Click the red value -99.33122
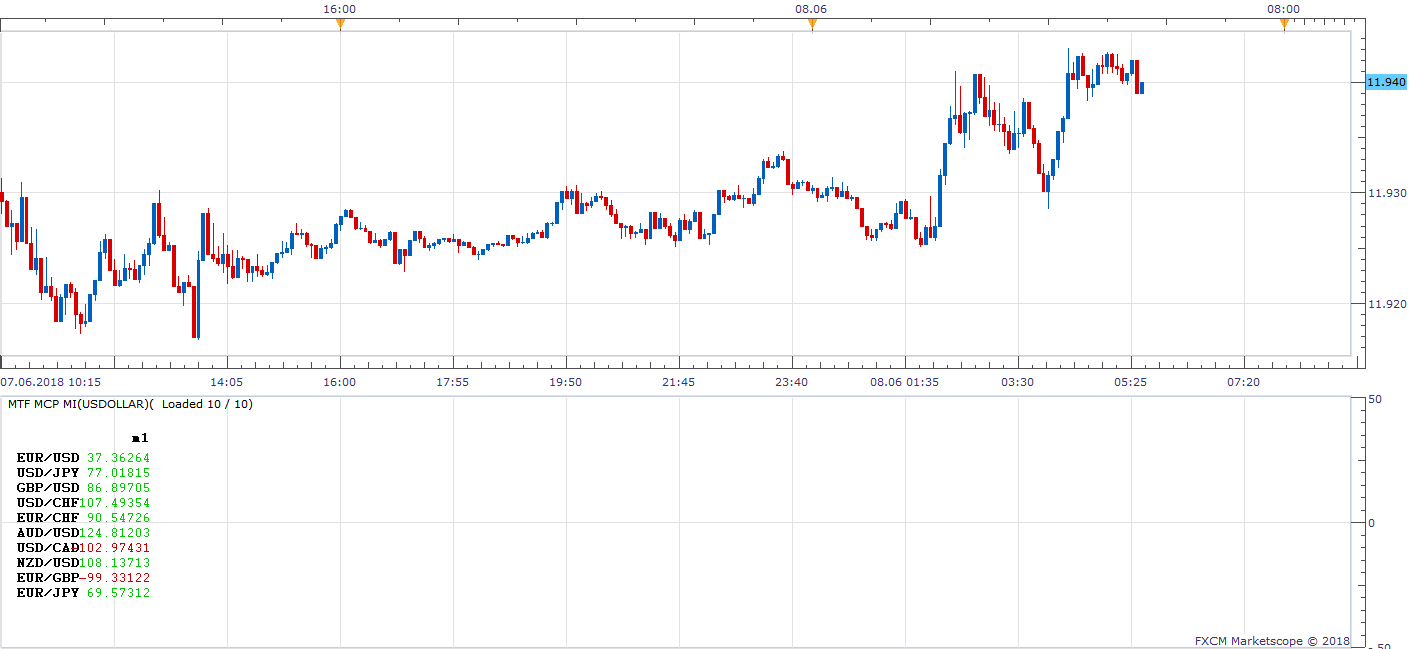 115,578
